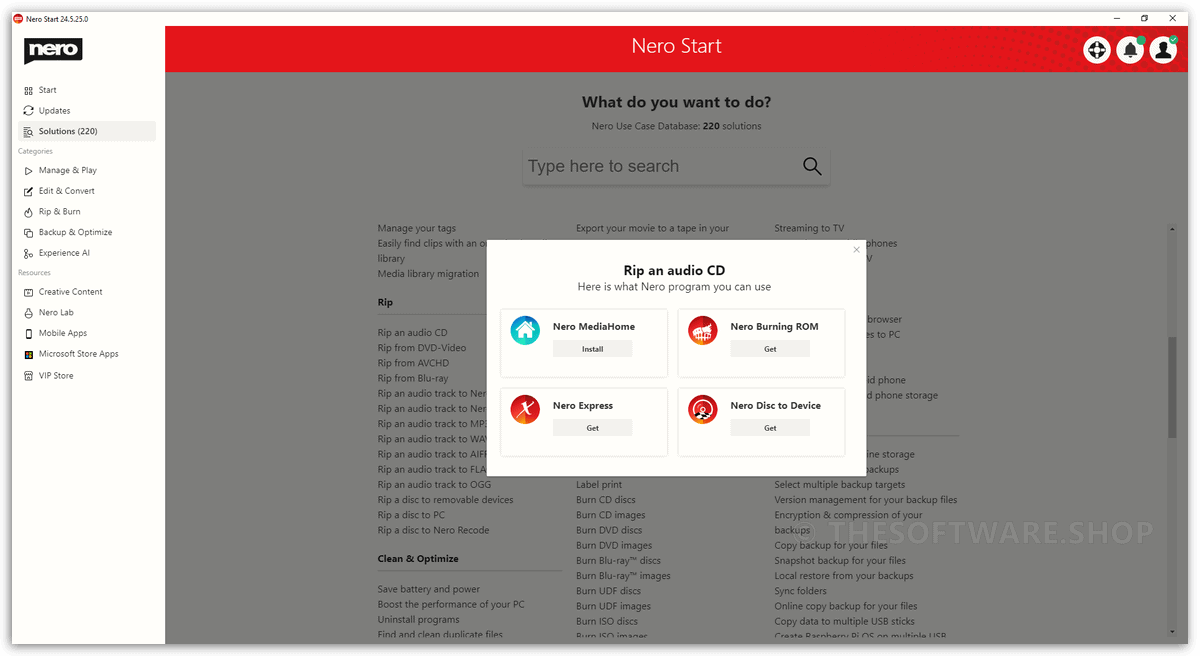Click the Edit & Convert pencil icon
Viewport: 1200px width, 656px height.
click(29, 191)
